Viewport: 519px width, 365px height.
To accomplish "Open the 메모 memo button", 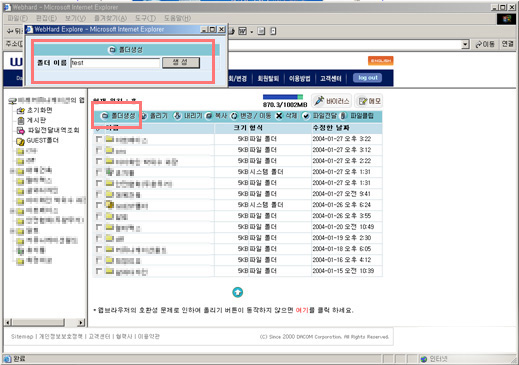I will [369, 101].
